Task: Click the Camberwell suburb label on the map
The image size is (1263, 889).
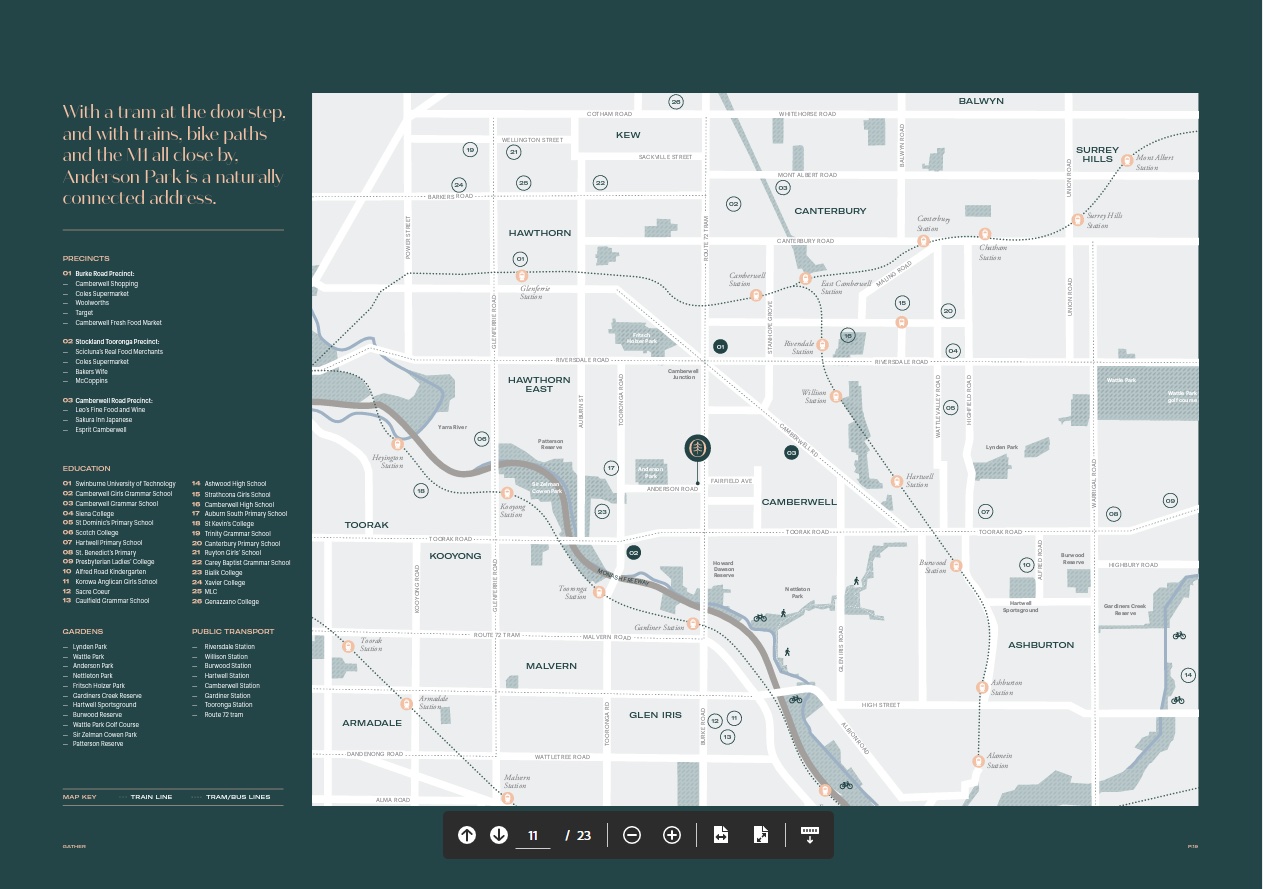Action: click(x=799, y=502)
